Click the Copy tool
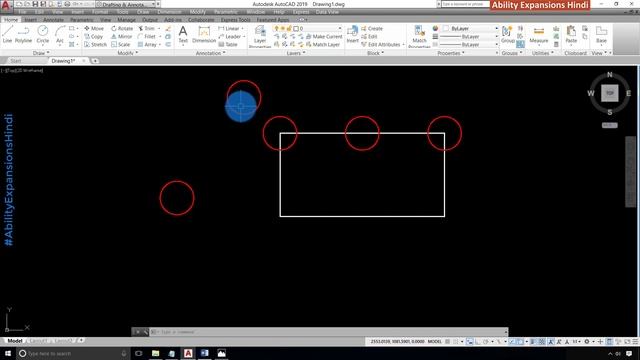Screen dimensions: 640x360 pyautogui.click(x=94, y=36)
